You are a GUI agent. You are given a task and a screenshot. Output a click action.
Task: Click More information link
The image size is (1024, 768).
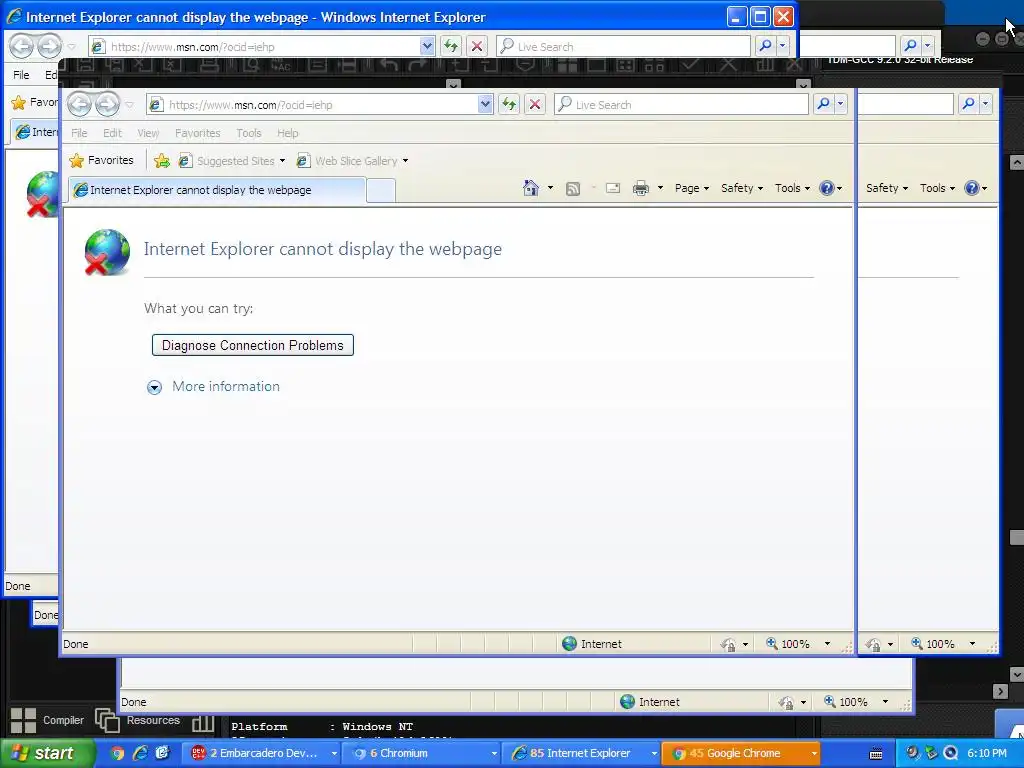click(226, 386)
